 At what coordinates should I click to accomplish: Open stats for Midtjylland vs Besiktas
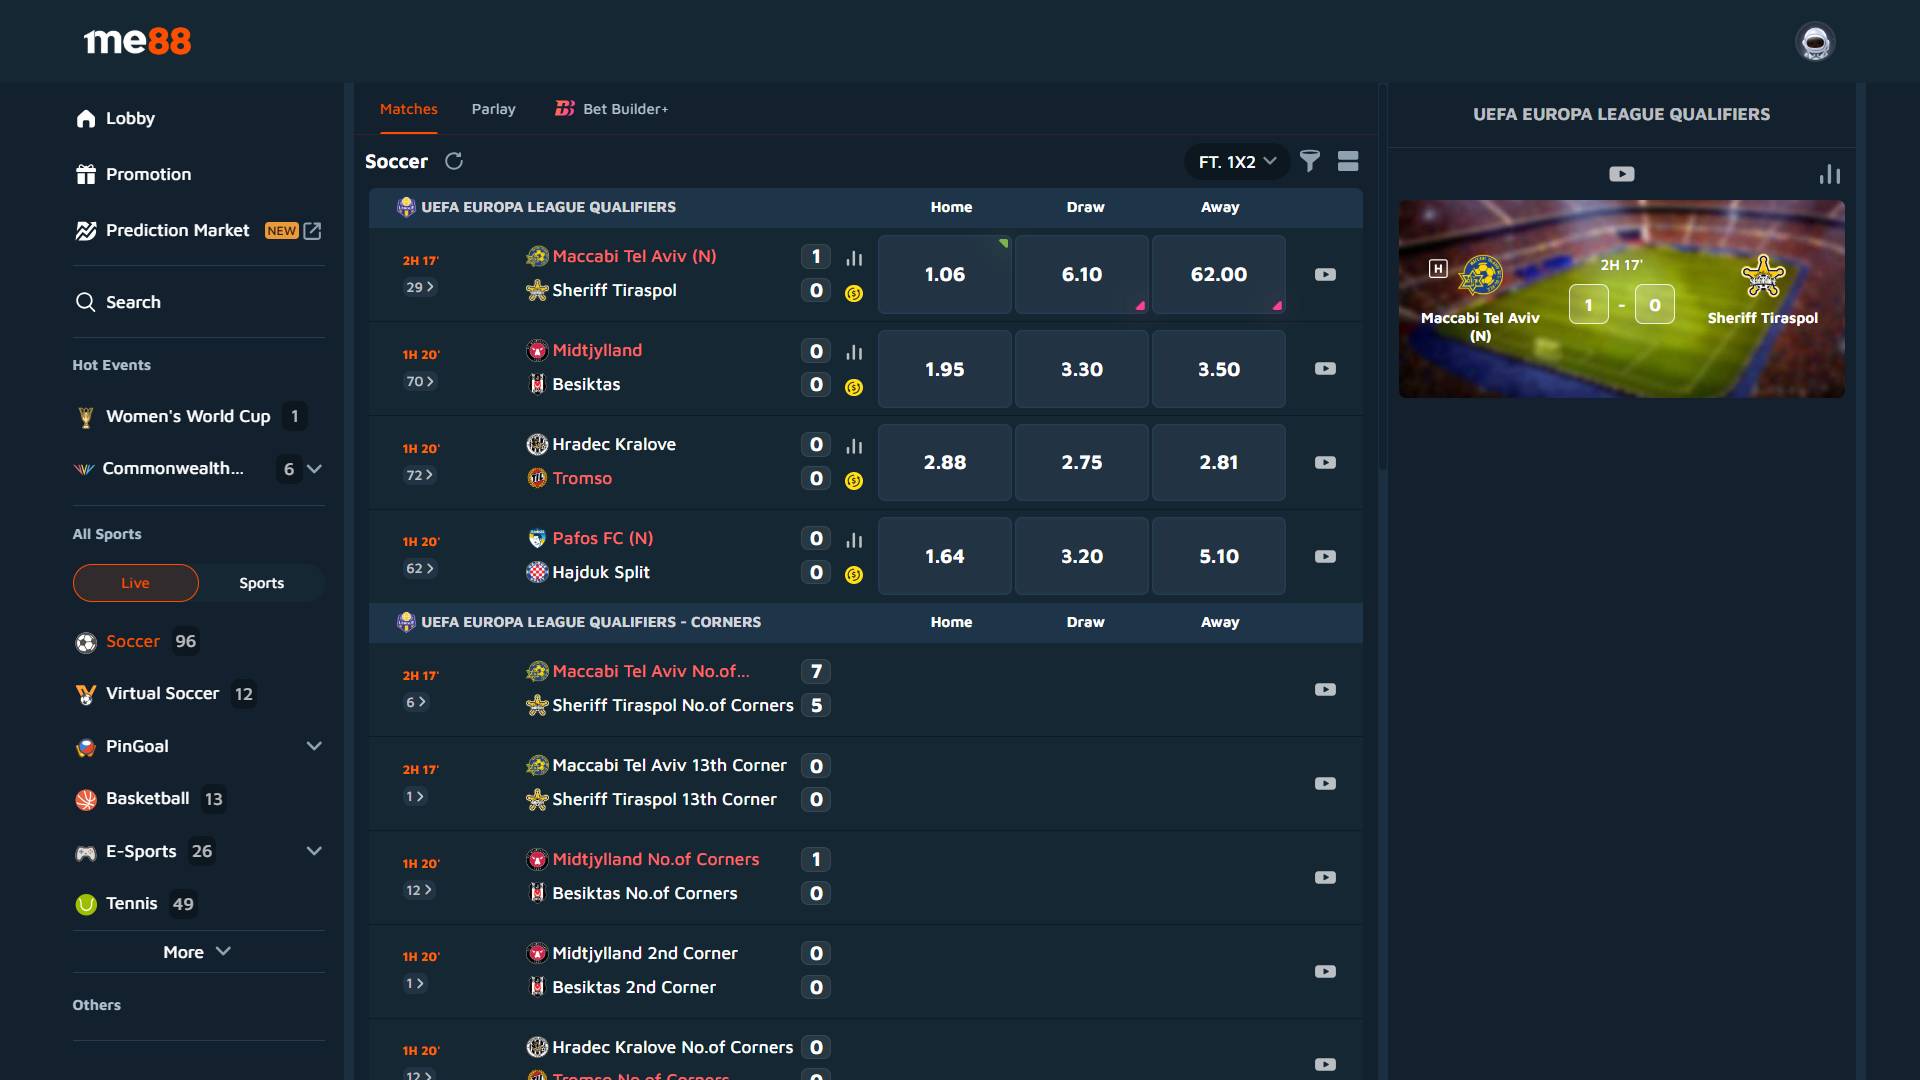click(x=854, y=352)
